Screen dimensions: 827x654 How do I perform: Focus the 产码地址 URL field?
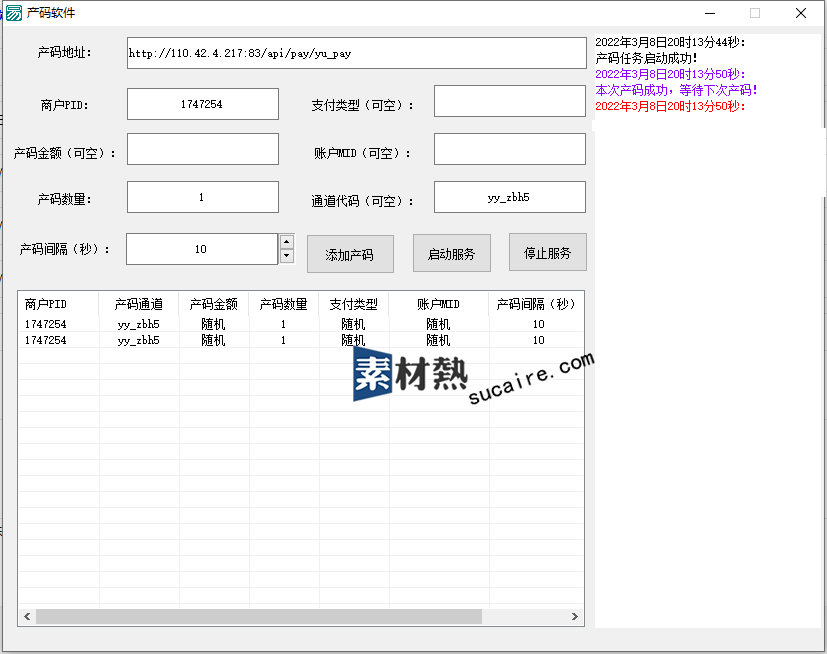click(x=356, y=53)
